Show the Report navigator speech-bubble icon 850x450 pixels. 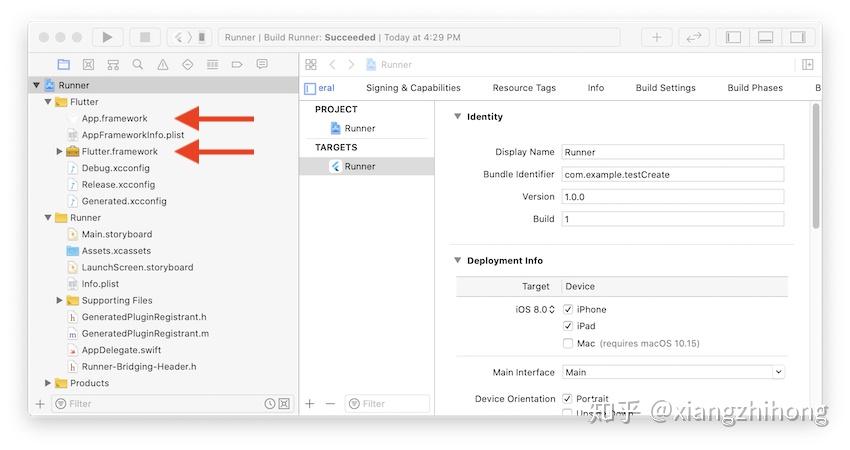tap(262, 65)
